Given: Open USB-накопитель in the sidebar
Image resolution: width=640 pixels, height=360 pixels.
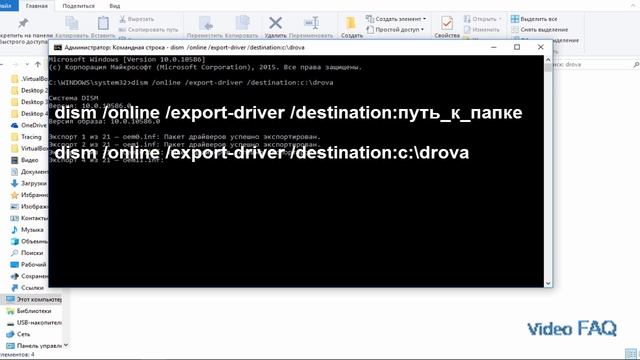Looking at the screenshot, I should click(34, 322).
